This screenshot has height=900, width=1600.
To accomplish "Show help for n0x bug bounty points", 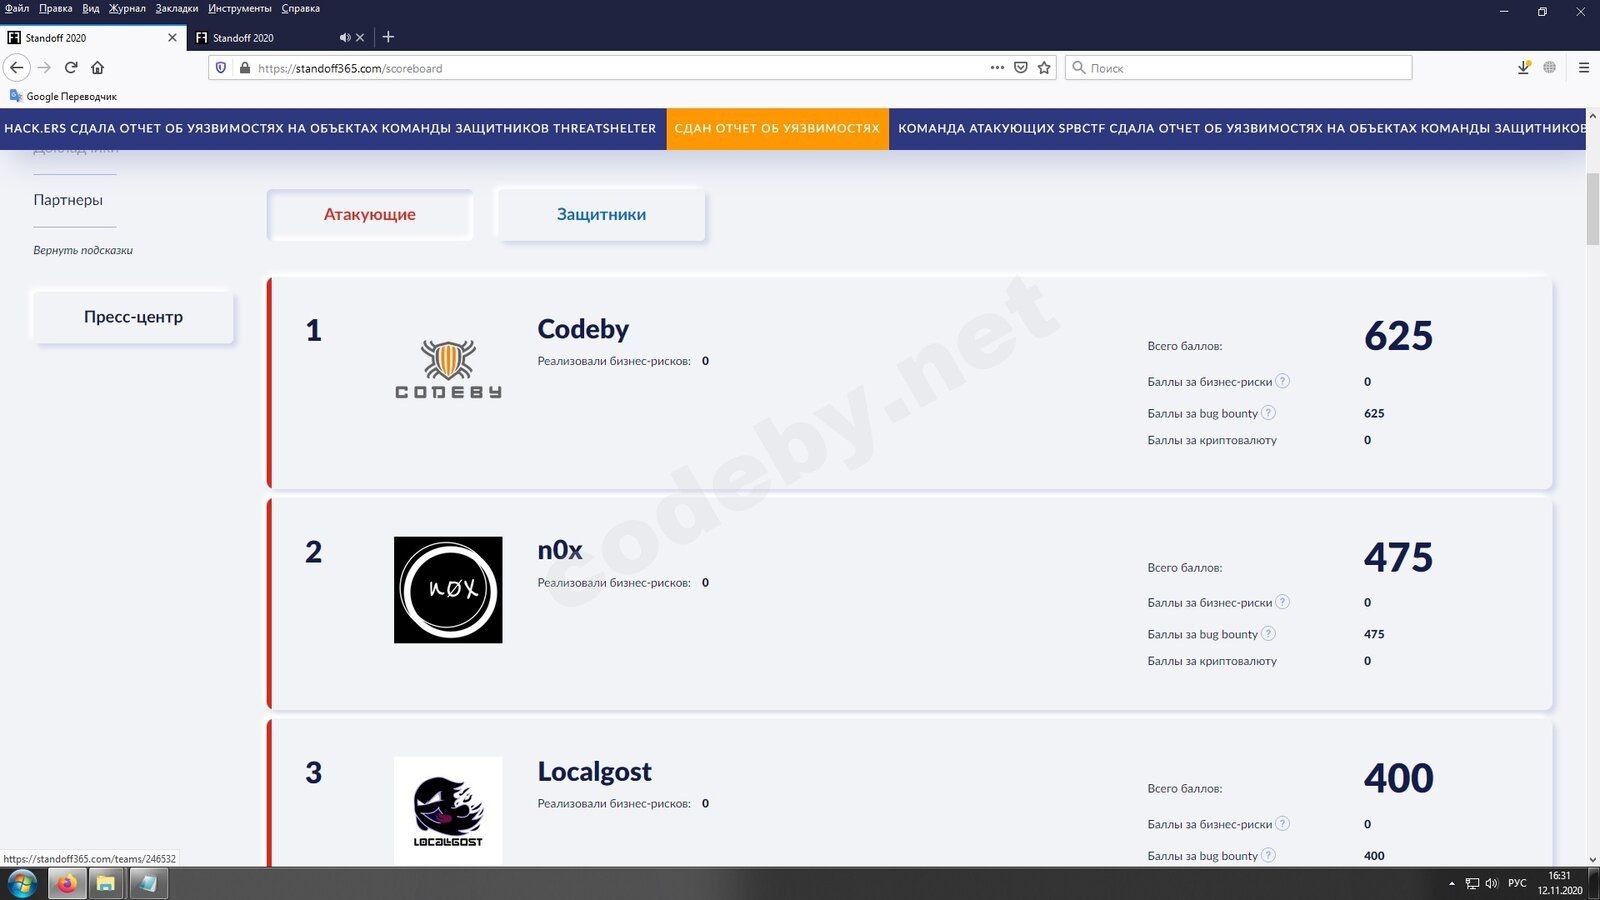I will [1268, 634].
